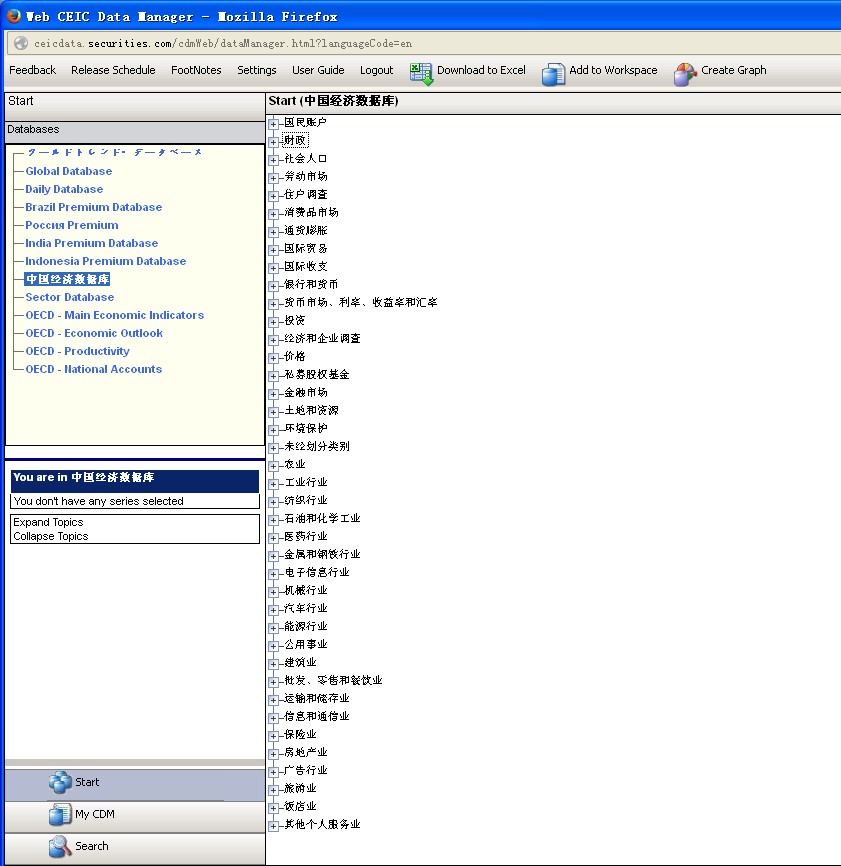Select the Россия Premium database
This screenshot has height=866, width=841.
point(71,225)
